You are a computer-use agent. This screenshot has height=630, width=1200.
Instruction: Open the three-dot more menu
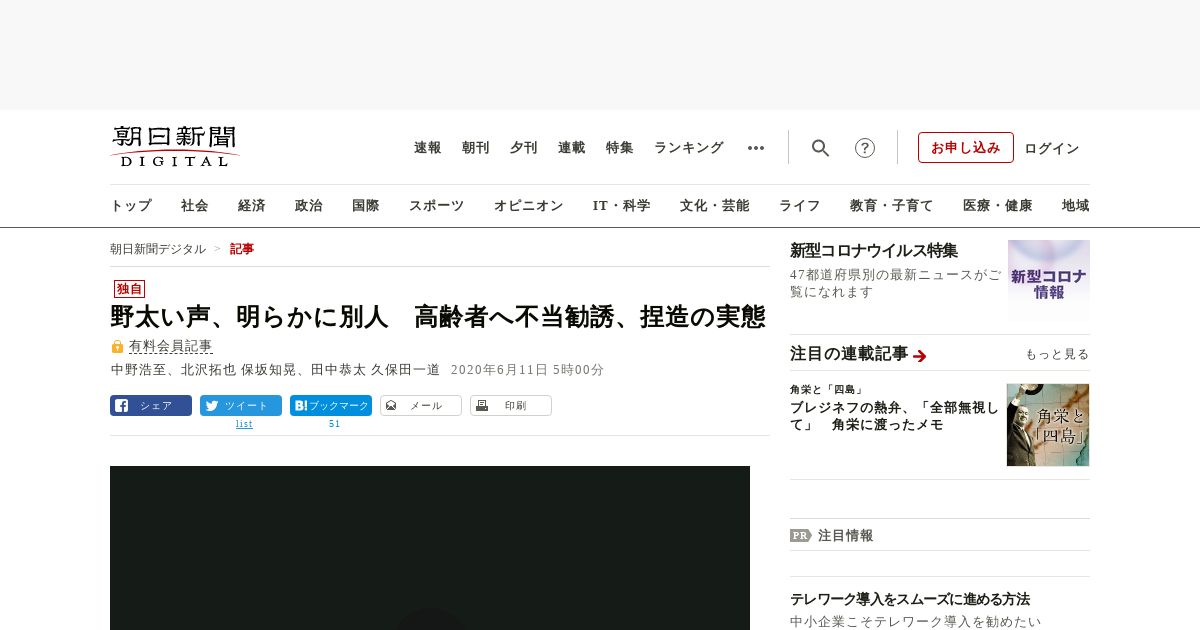[756, 148]
